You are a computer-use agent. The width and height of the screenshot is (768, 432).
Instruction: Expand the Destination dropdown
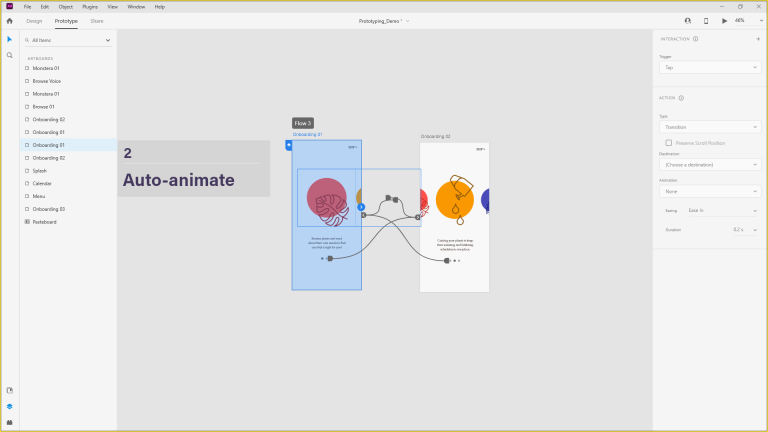click(709, 164)
